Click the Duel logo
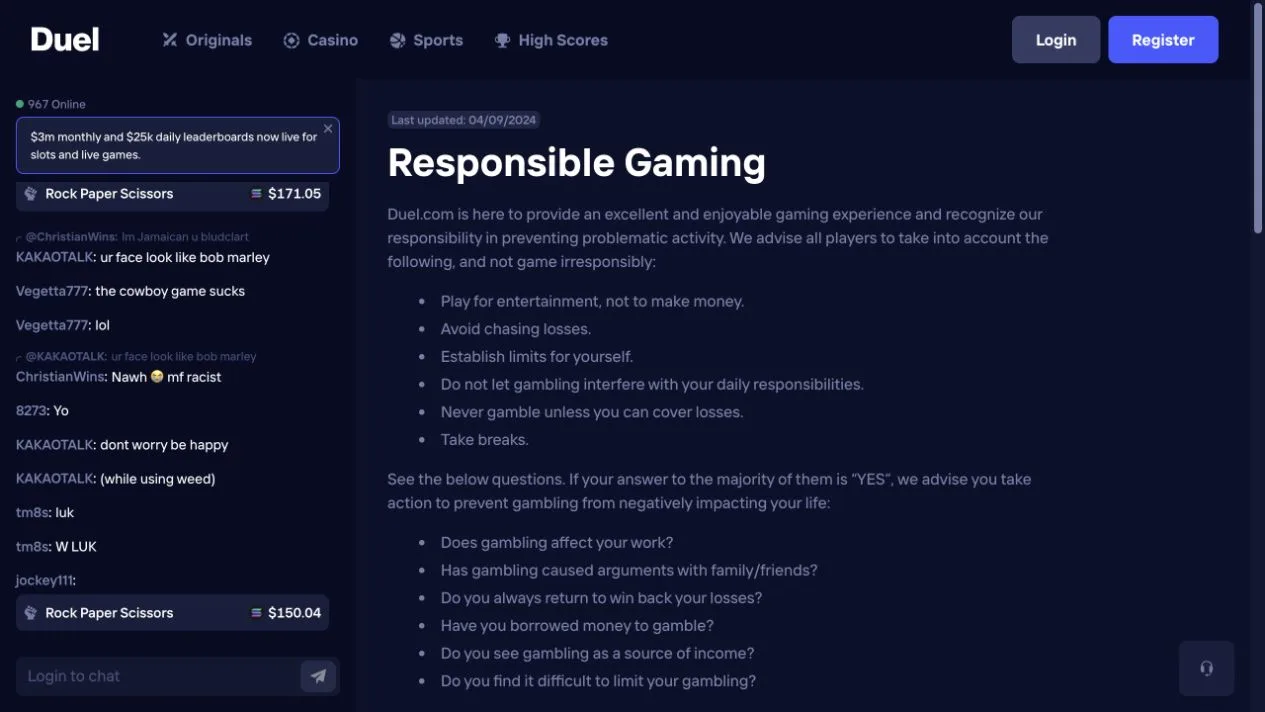 click(x=65, y=39)
